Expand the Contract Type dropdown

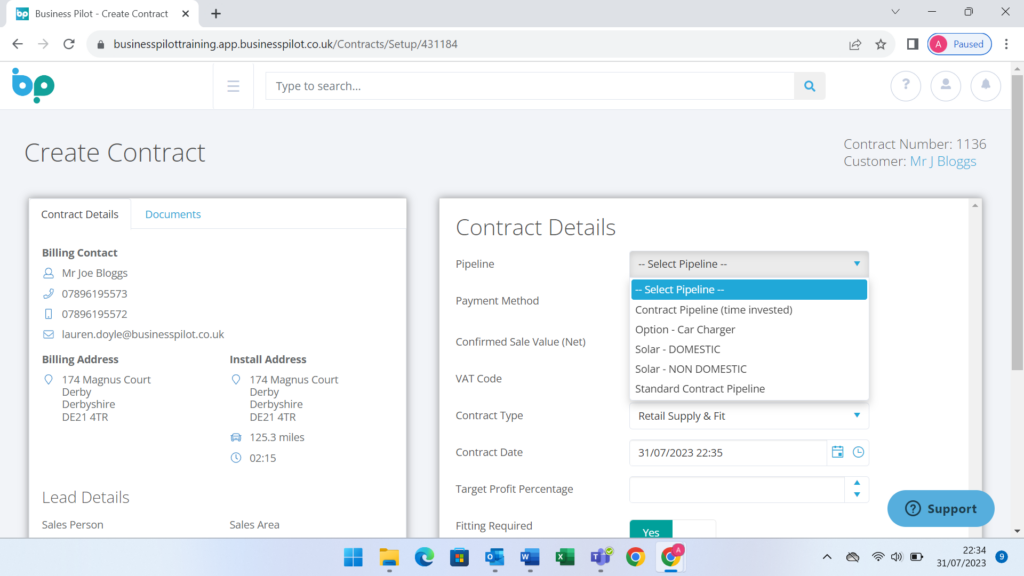click(x=748, y=415)
